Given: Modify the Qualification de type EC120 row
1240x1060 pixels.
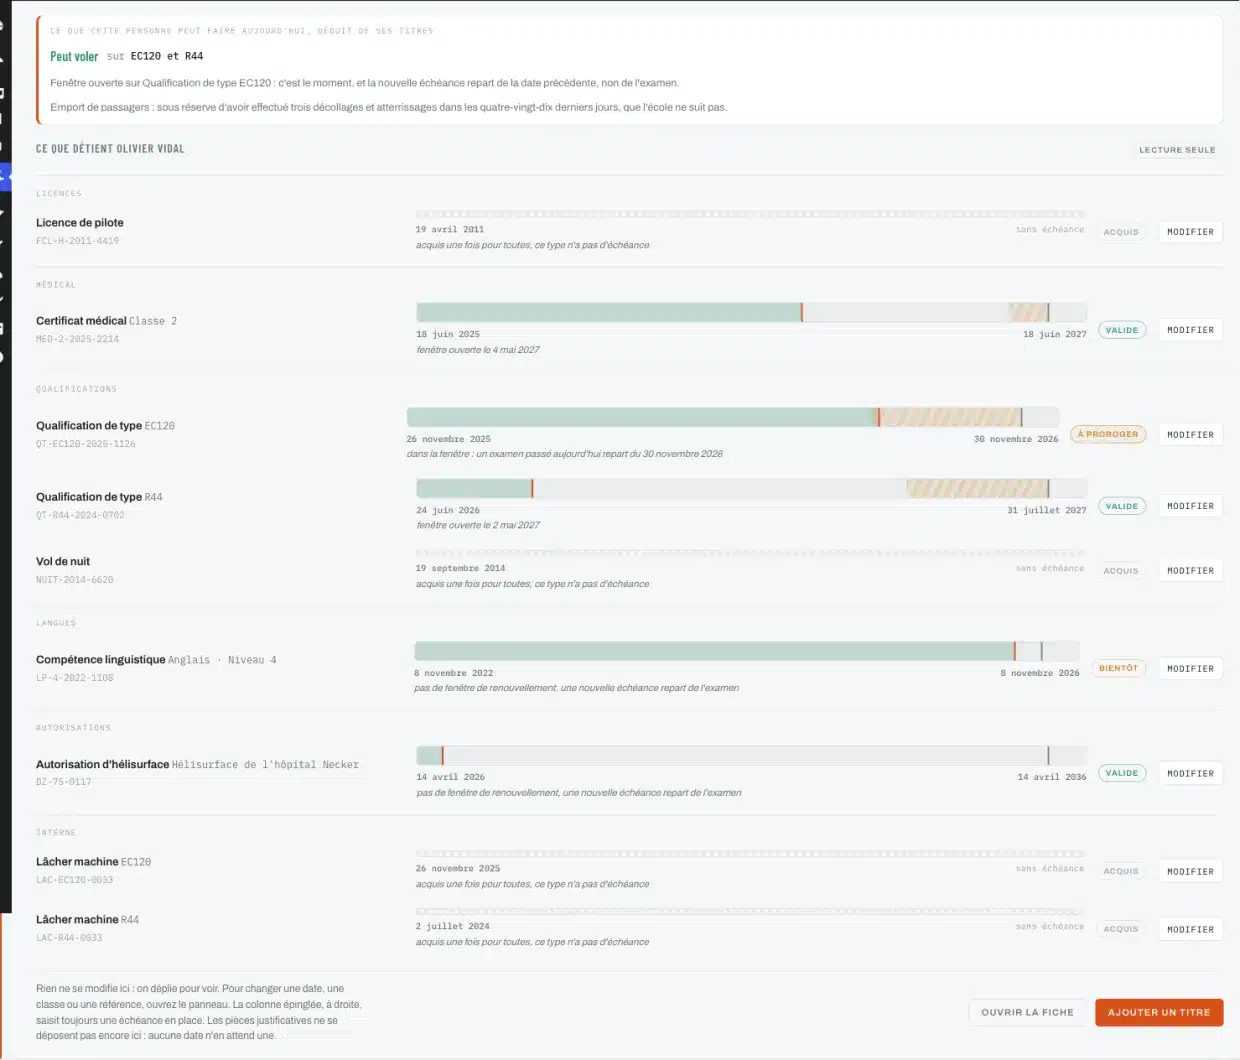Looking at the screenshot, I should [x=1190, y=435].
